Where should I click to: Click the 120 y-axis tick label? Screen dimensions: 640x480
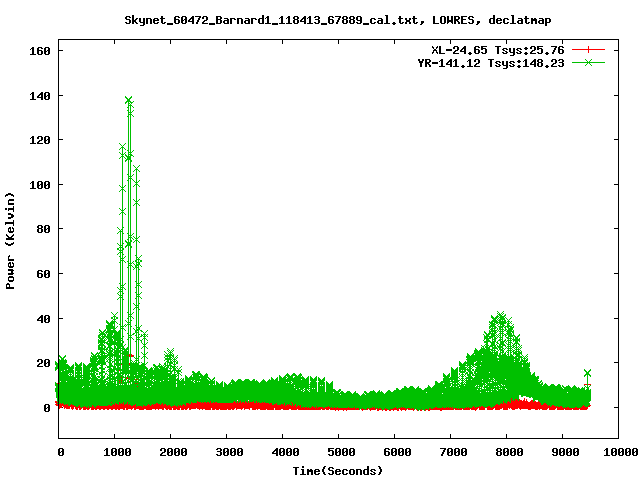pyautogui.click(x=40, y=140)
